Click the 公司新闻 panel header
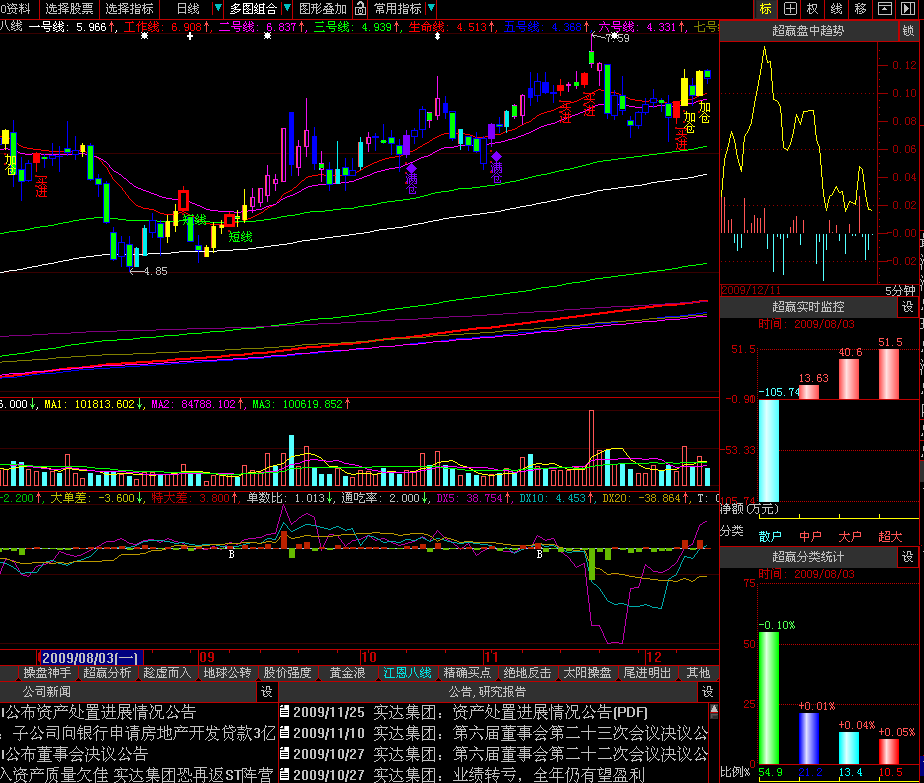 (47, 692)
